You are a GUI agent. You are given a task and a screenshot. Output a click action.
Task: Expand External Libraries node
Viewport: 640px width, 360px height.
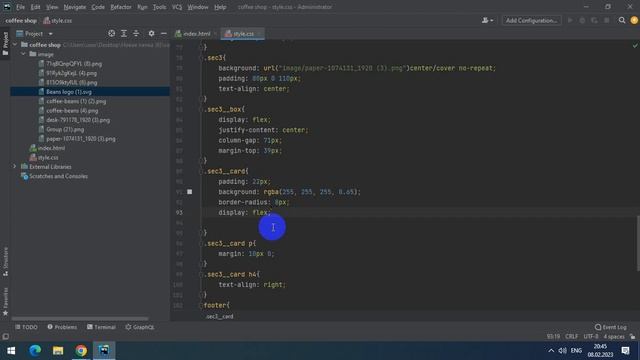pos(15,167)
